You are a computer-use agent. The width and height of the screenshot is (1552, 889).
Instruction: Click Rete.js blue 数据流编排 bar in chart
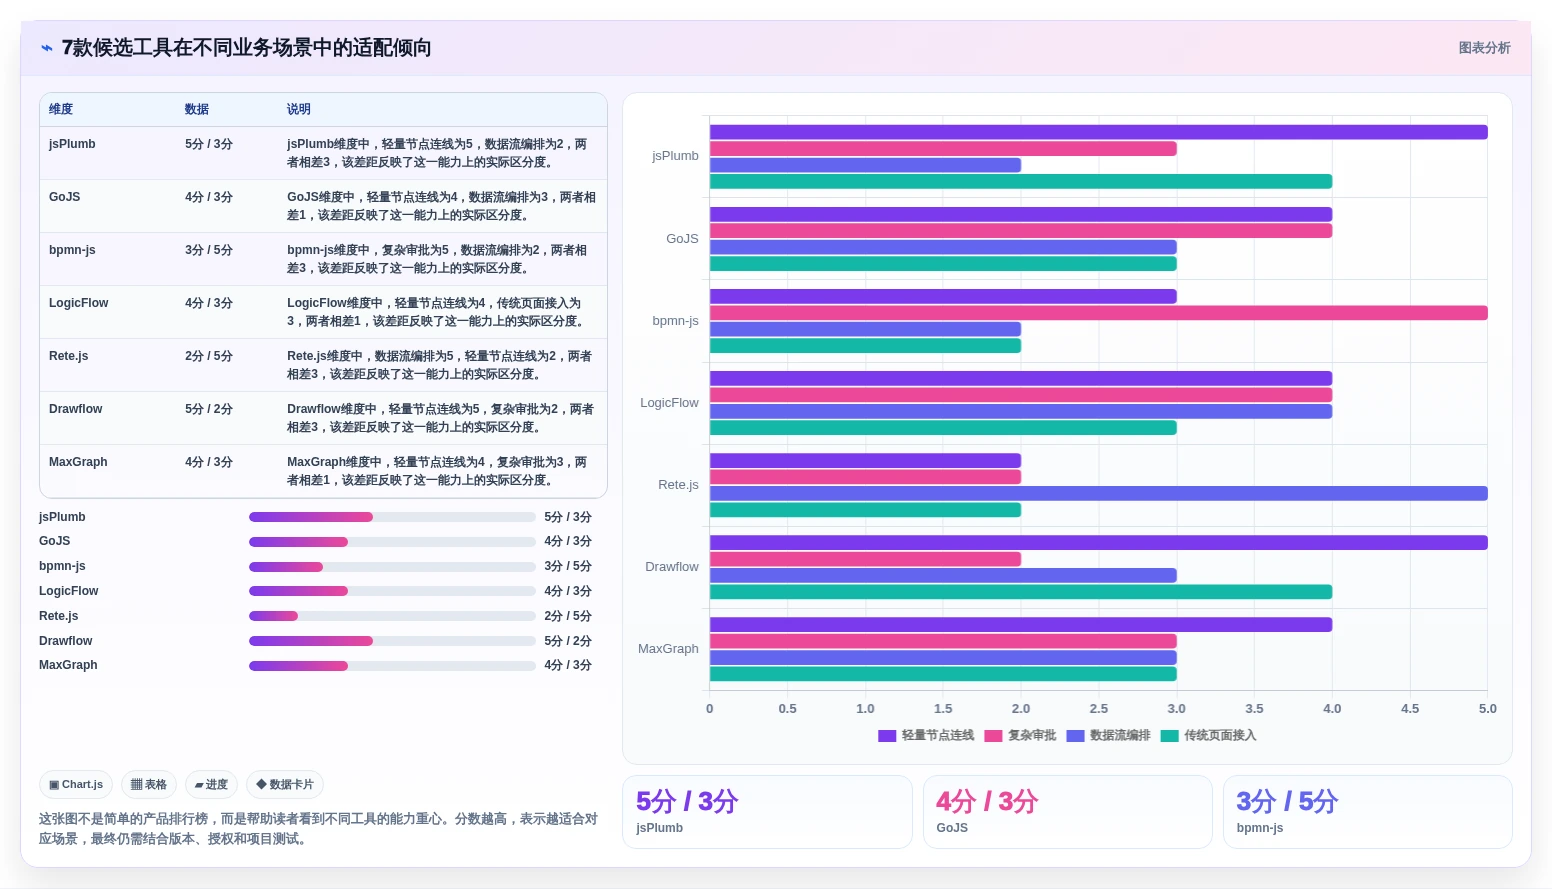[1099, 493]
